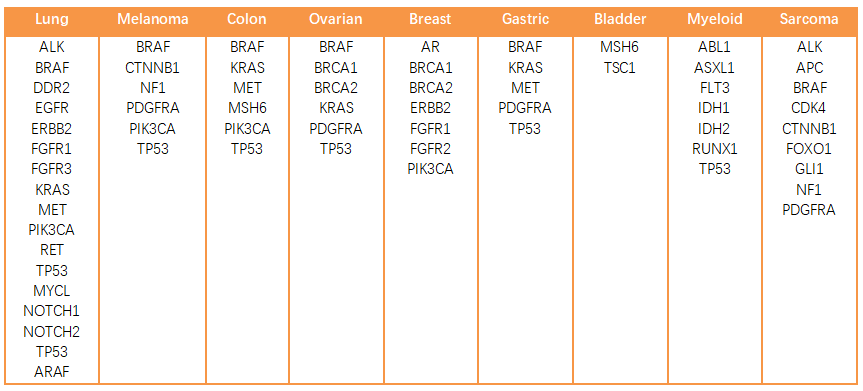Click EGFR in the Lung column
863x391 pixels.
point(52,108)
